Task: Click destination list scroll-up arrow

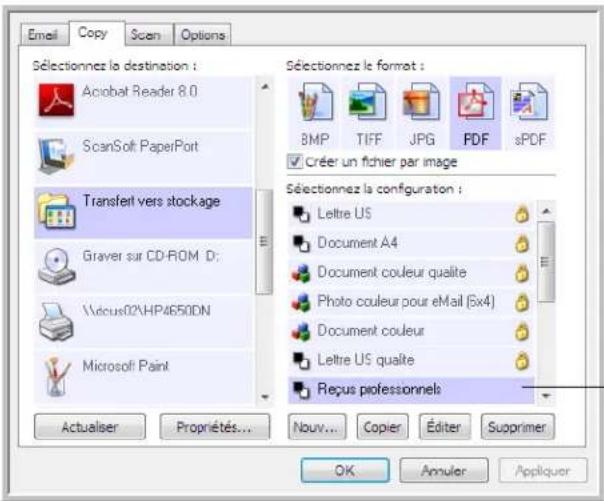Action: pyautogui.click(x=265, y=87)
